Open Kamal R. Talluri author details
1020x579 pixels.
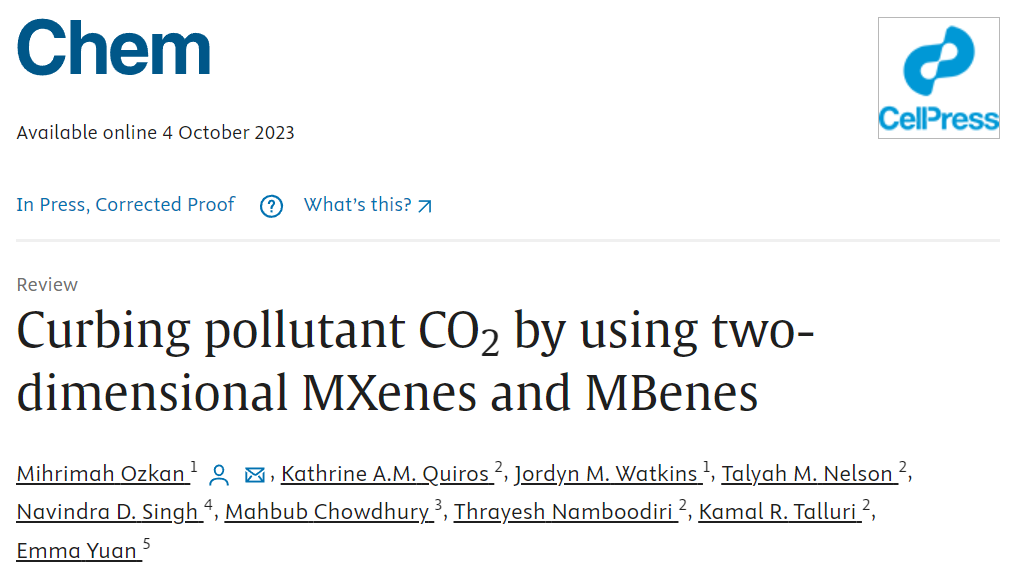779,511
